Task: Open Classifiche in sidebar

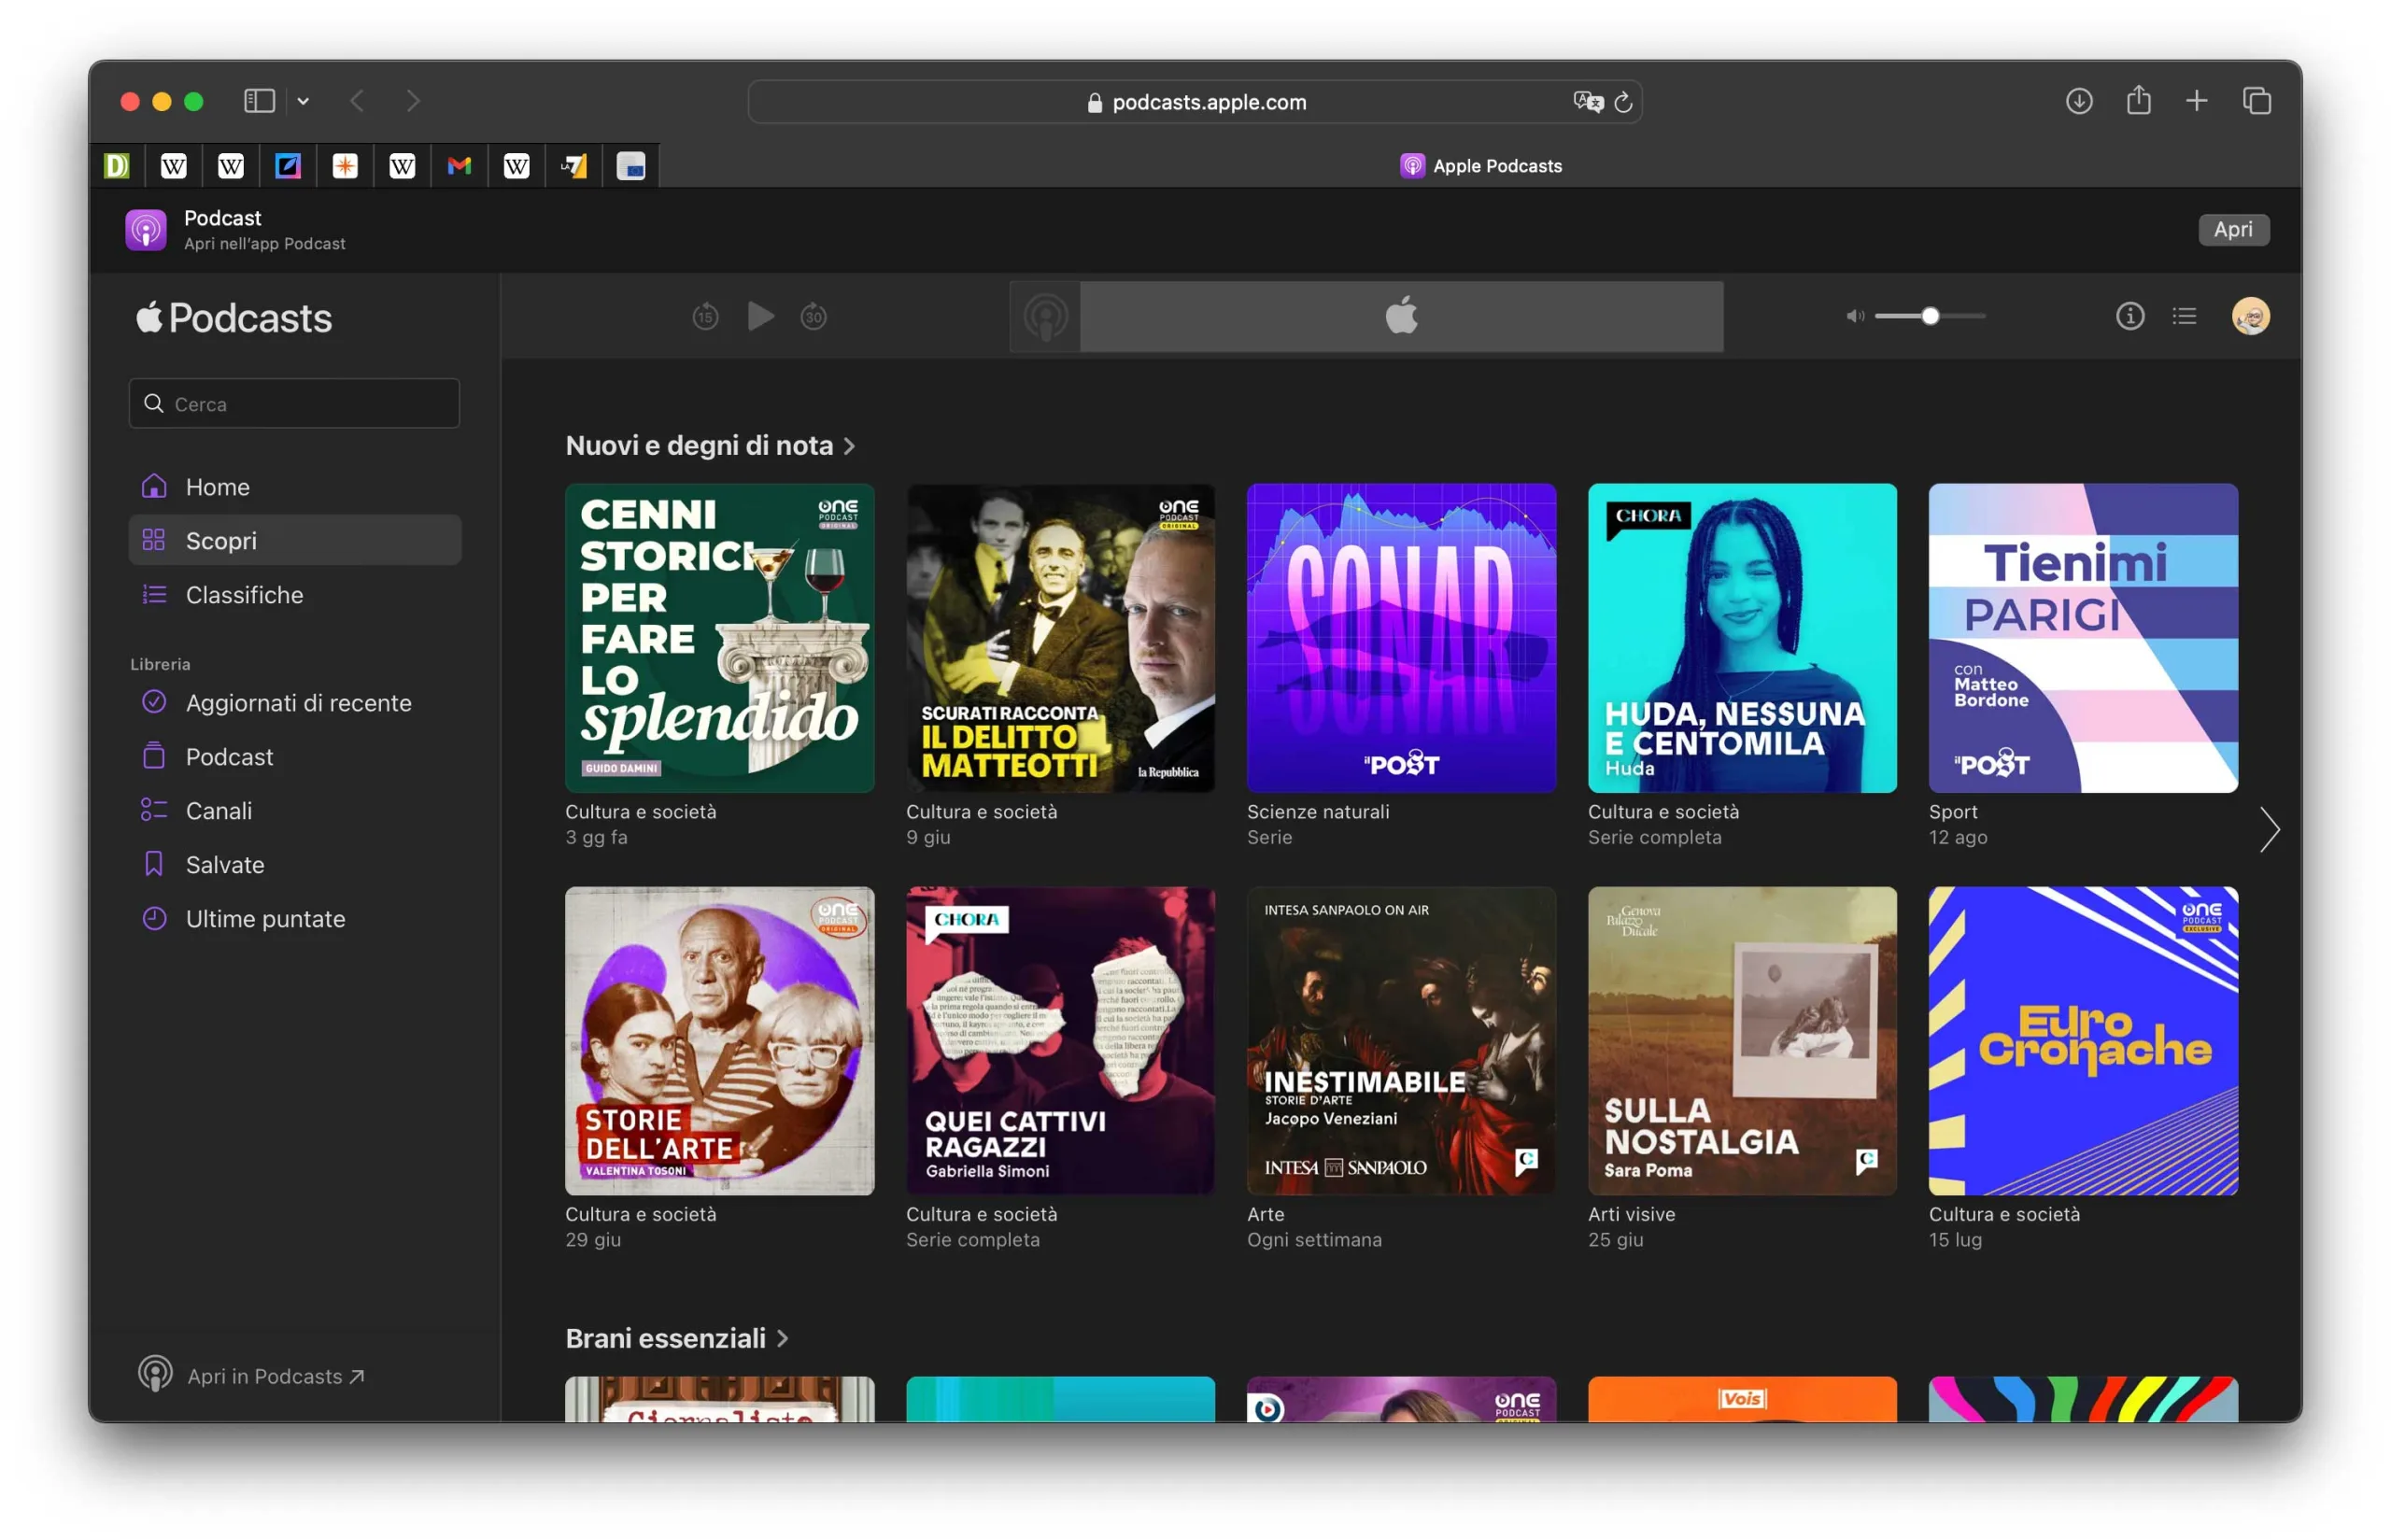Action: pyautogui.click(x=295, y=595)
